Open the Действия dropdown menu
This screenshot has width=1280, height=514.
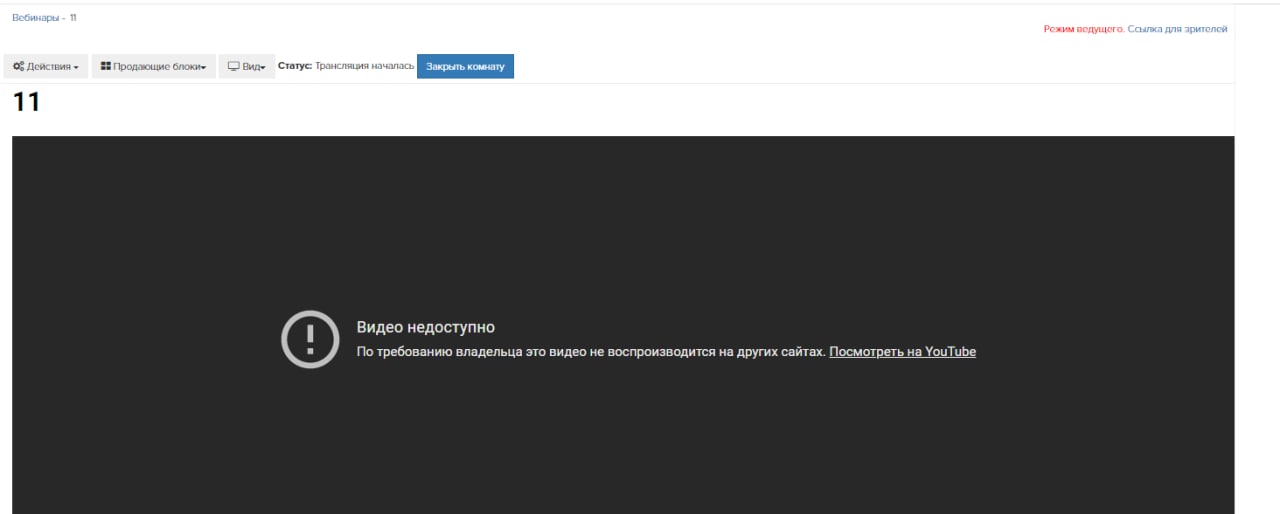(x=46, y=67)
